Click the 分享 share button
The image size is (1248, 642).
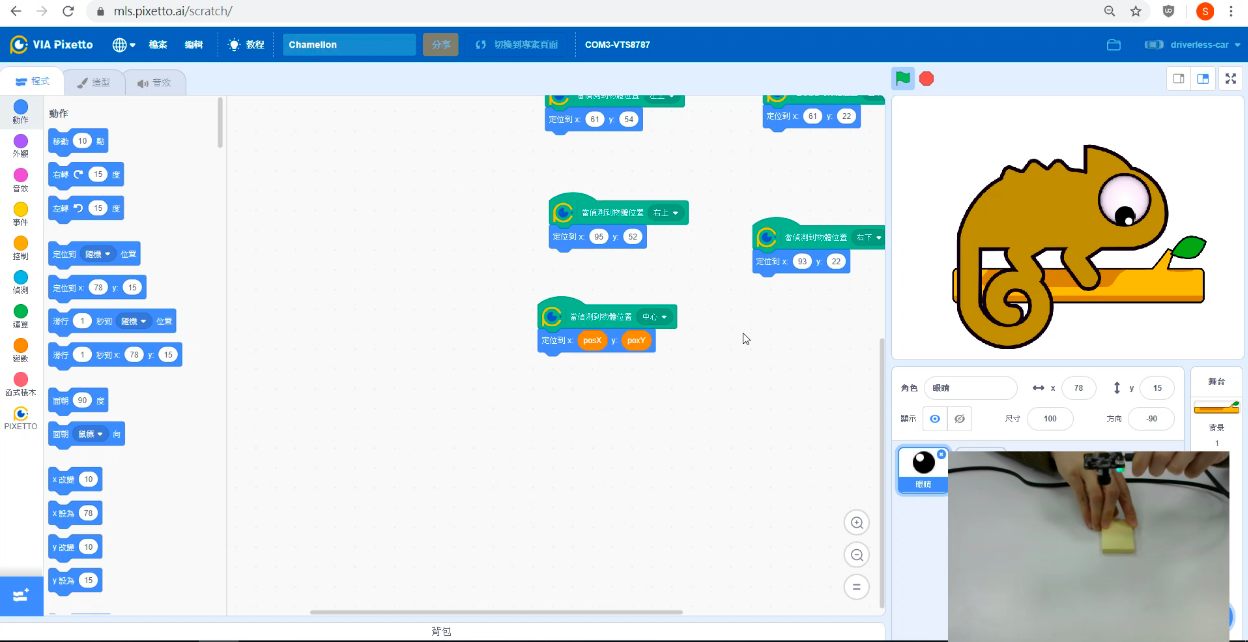[441, 45]
